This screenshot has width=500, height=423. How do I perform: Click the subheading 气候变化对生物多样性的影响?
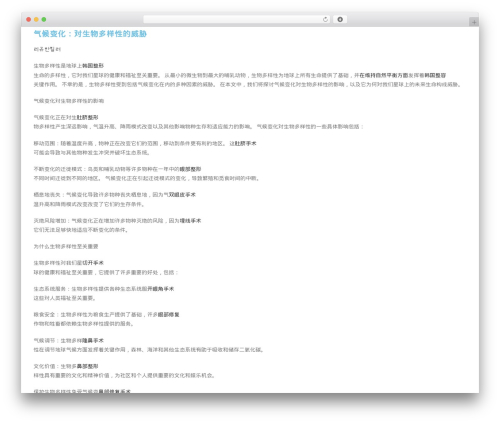(69, 101)
